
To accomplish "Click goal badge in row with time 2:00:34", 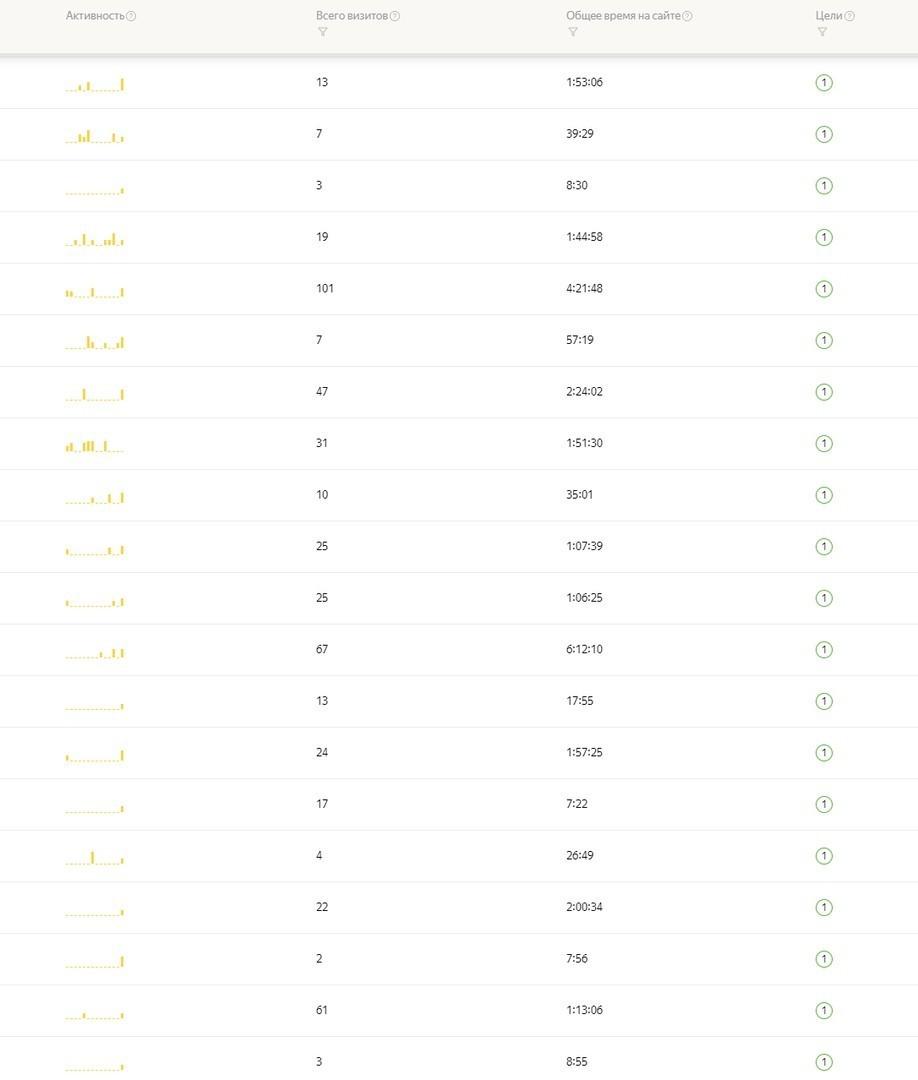I will click(x=824, y=907).
